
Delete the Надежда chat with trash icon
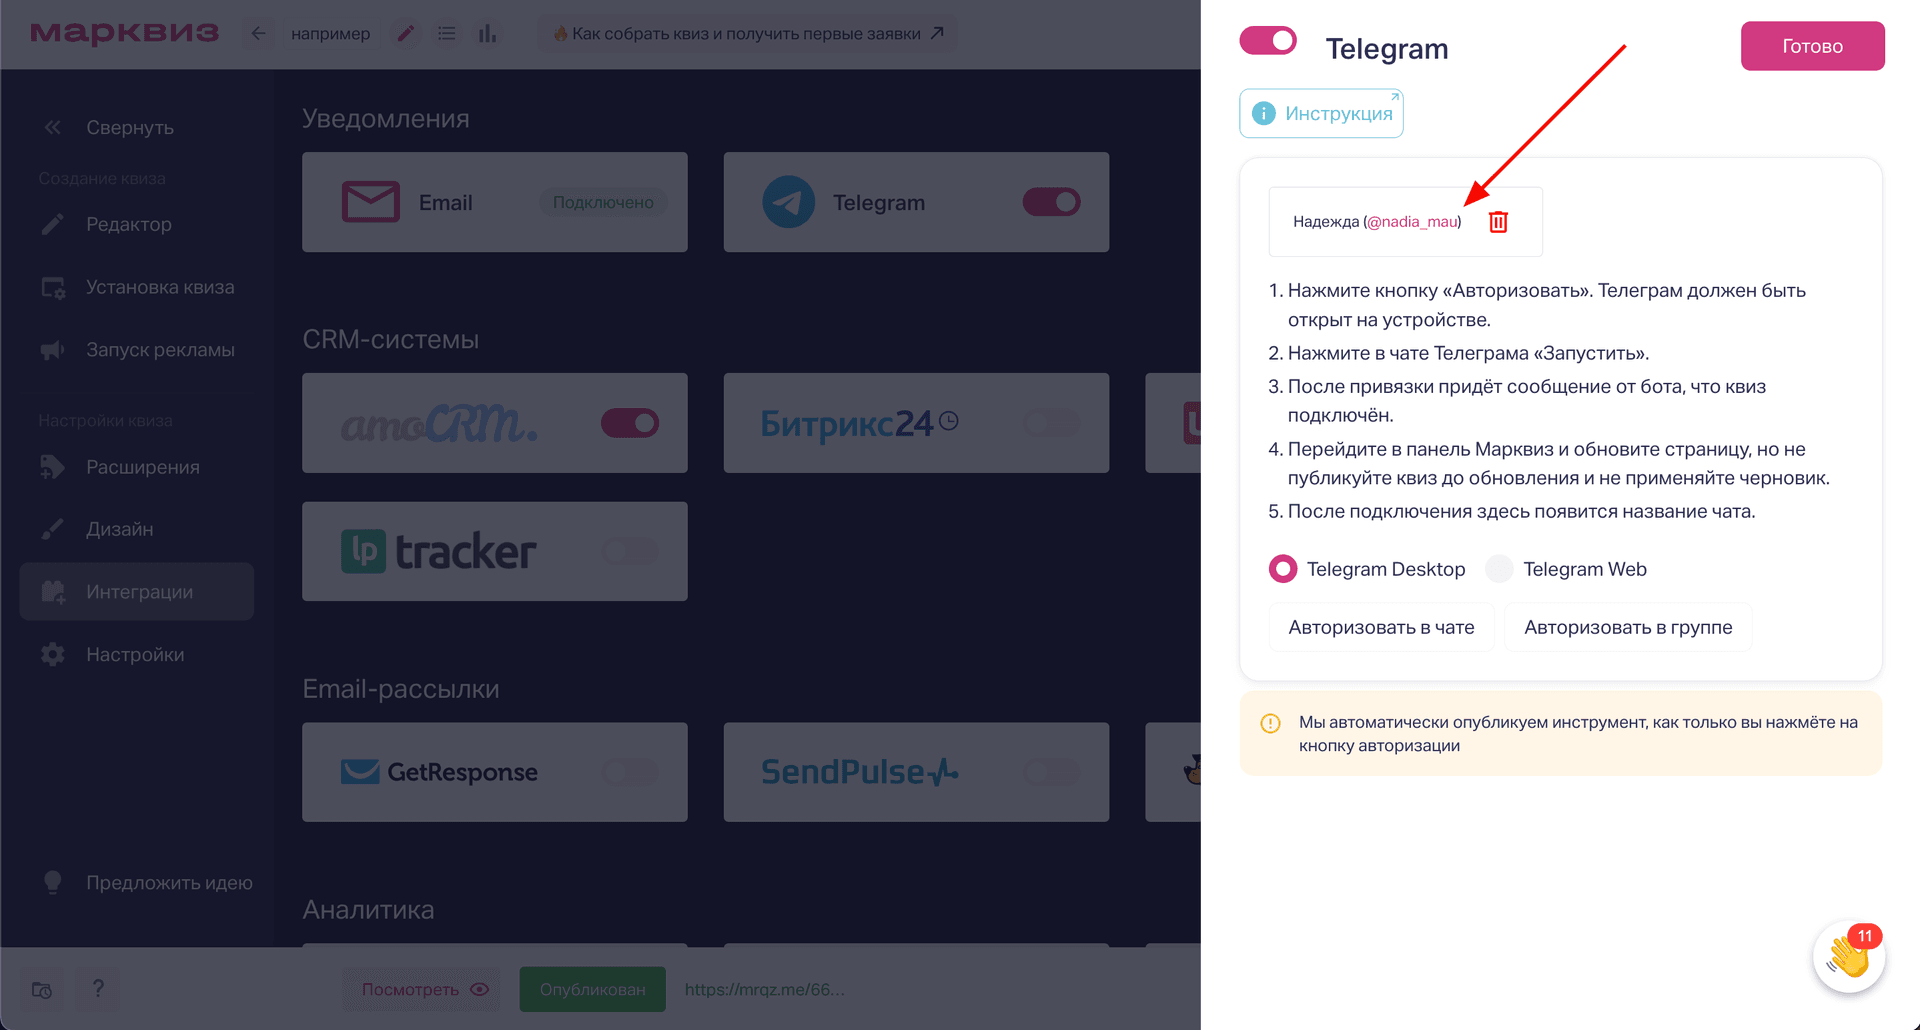1498,222
